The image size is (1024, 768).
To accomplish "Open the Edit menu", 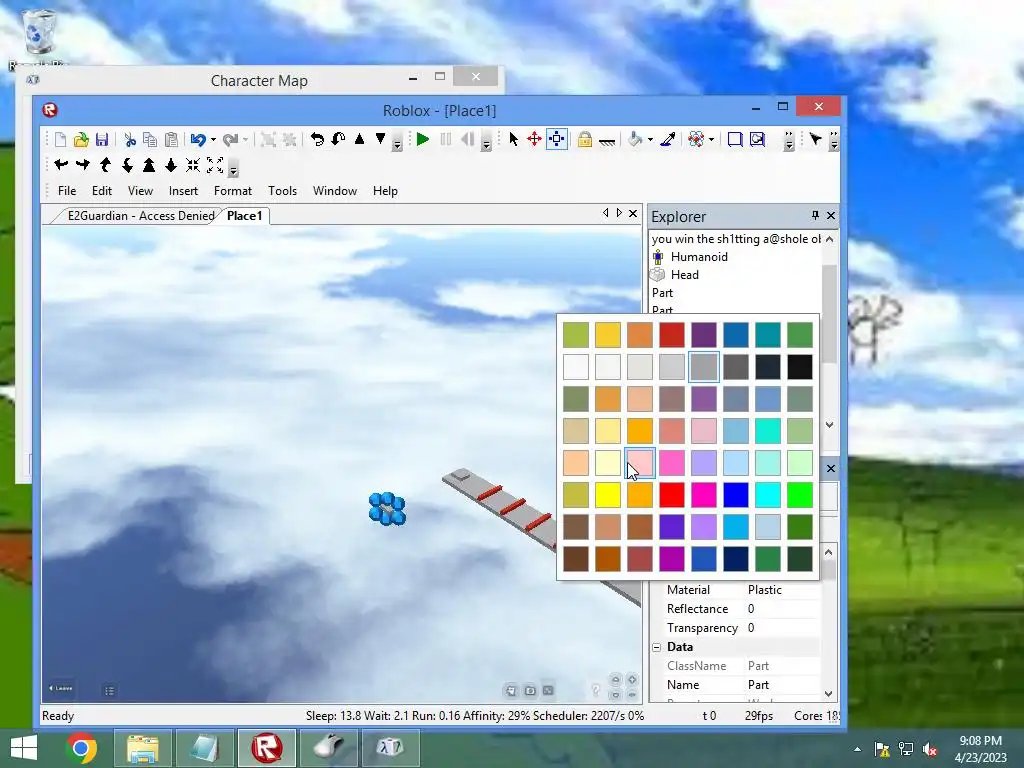I will [102, 191].
